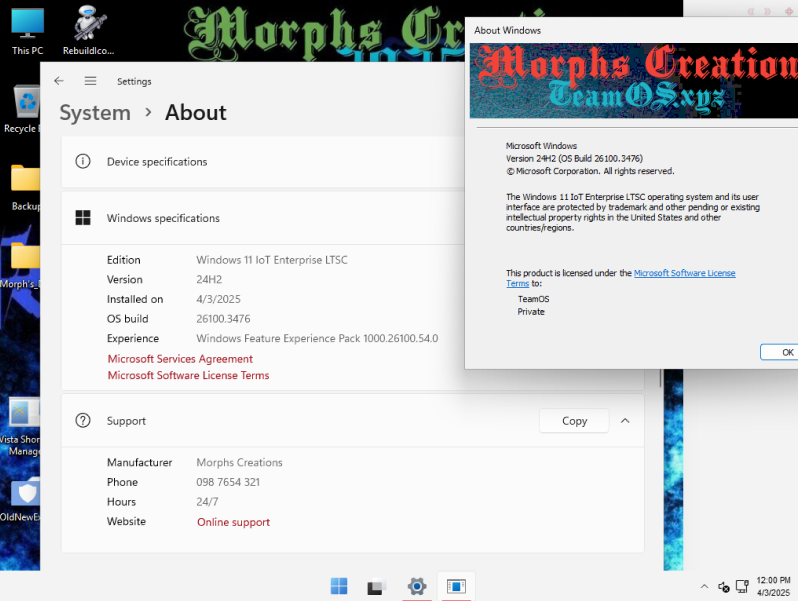Collapse the Support section with the chevron
Image resolution: width=798 pixels, height=601 pixels.
(x=625, y=421)
